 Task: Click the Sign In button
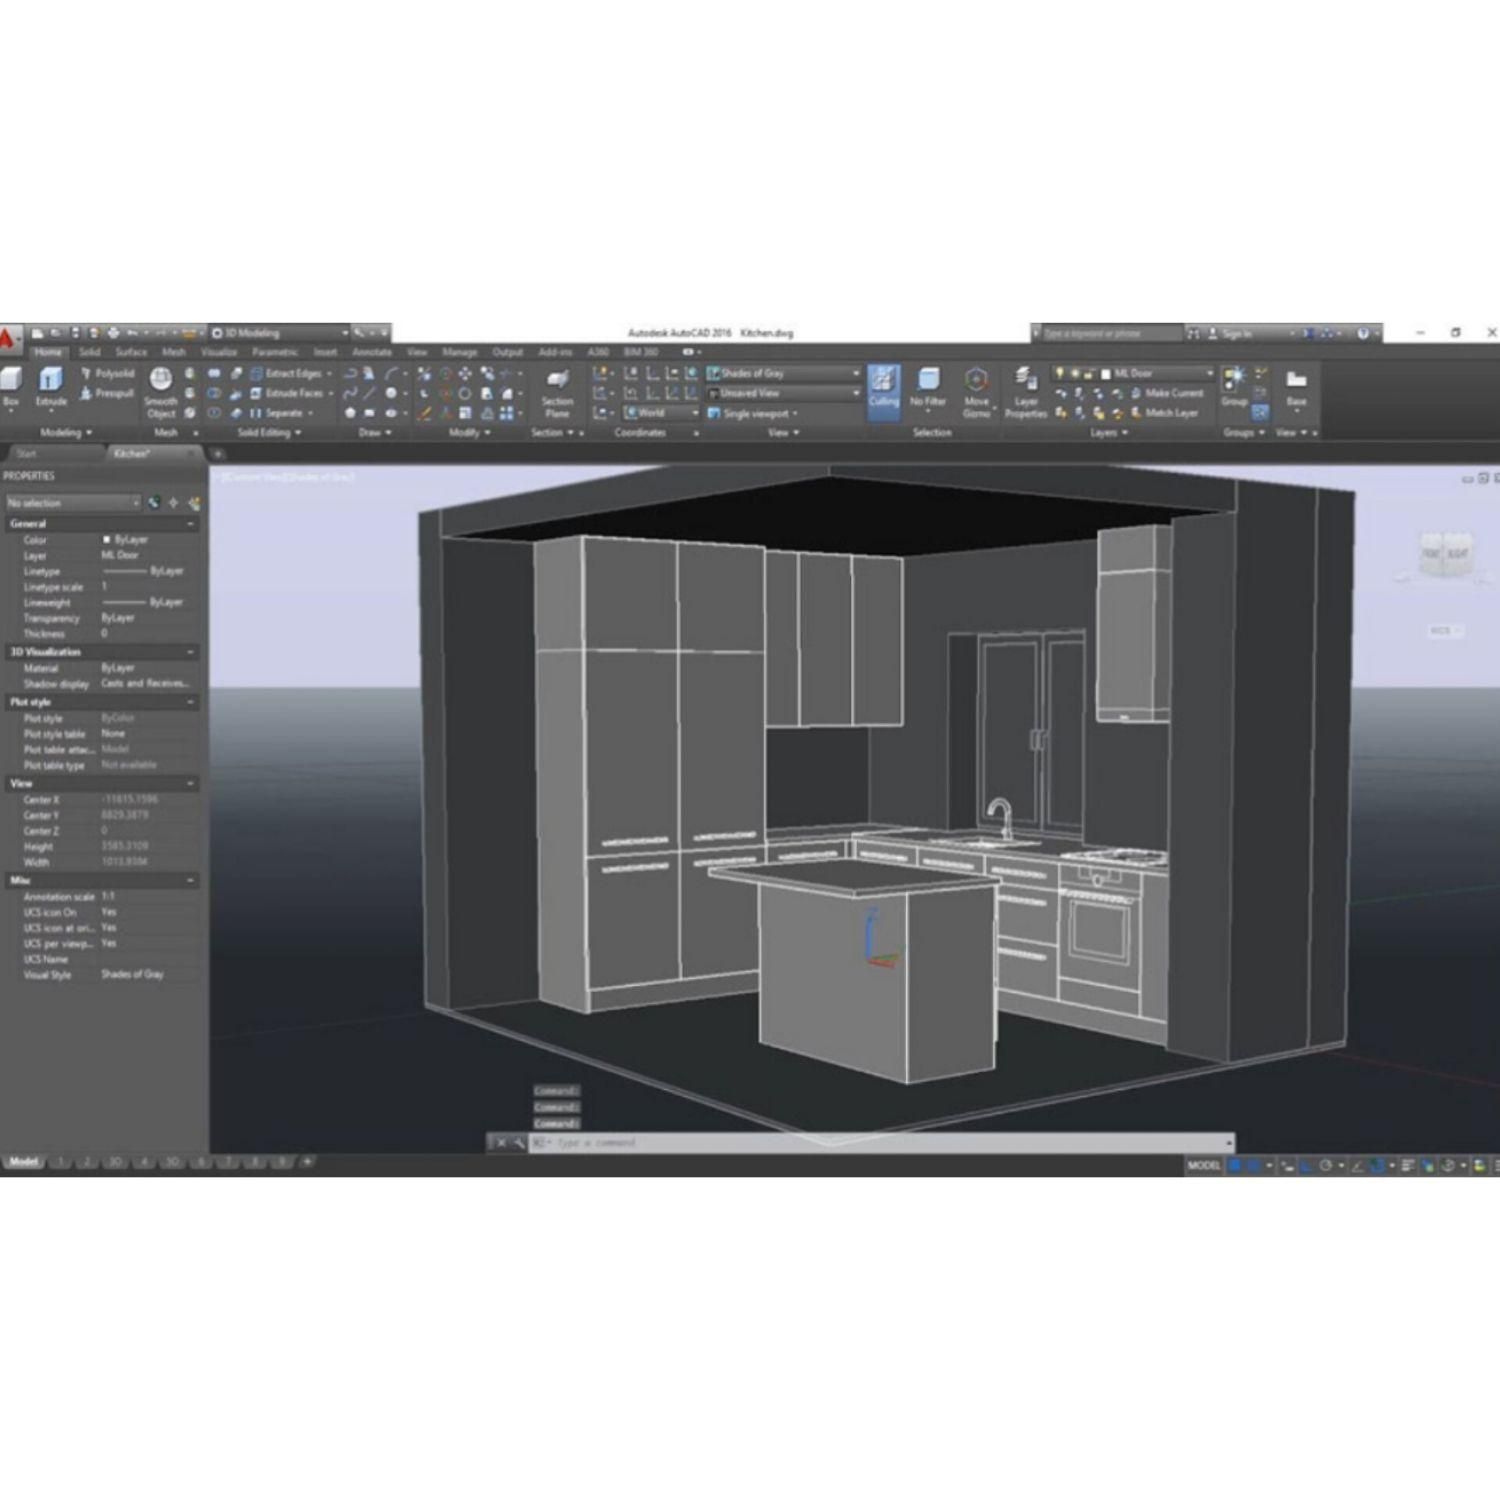[1237, 333]
